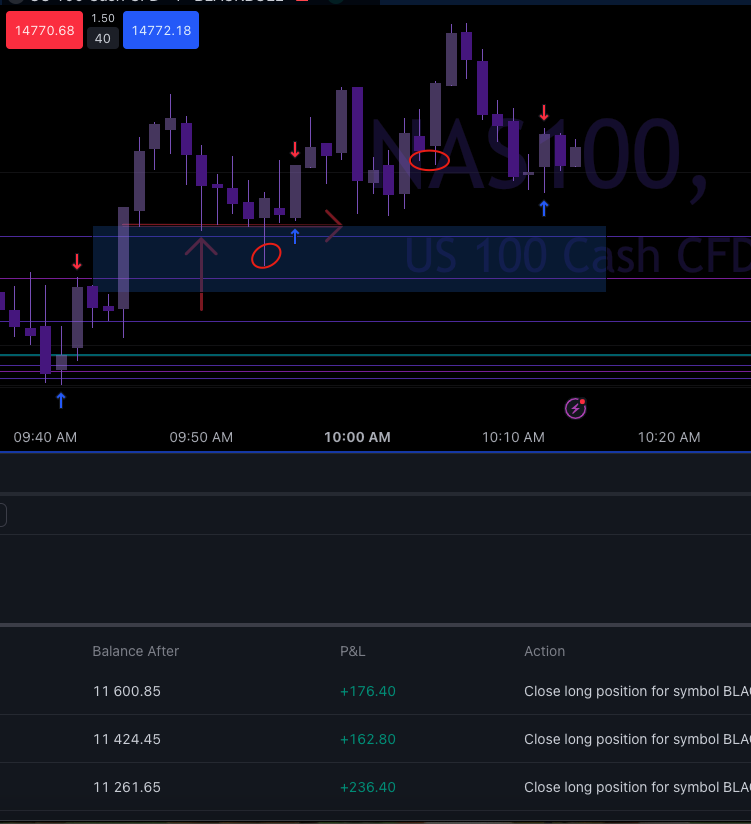Click the bold 10:00 AM time label
This screenshot has width=751, height=824.
pyautogui.click(x=357, y=437)
